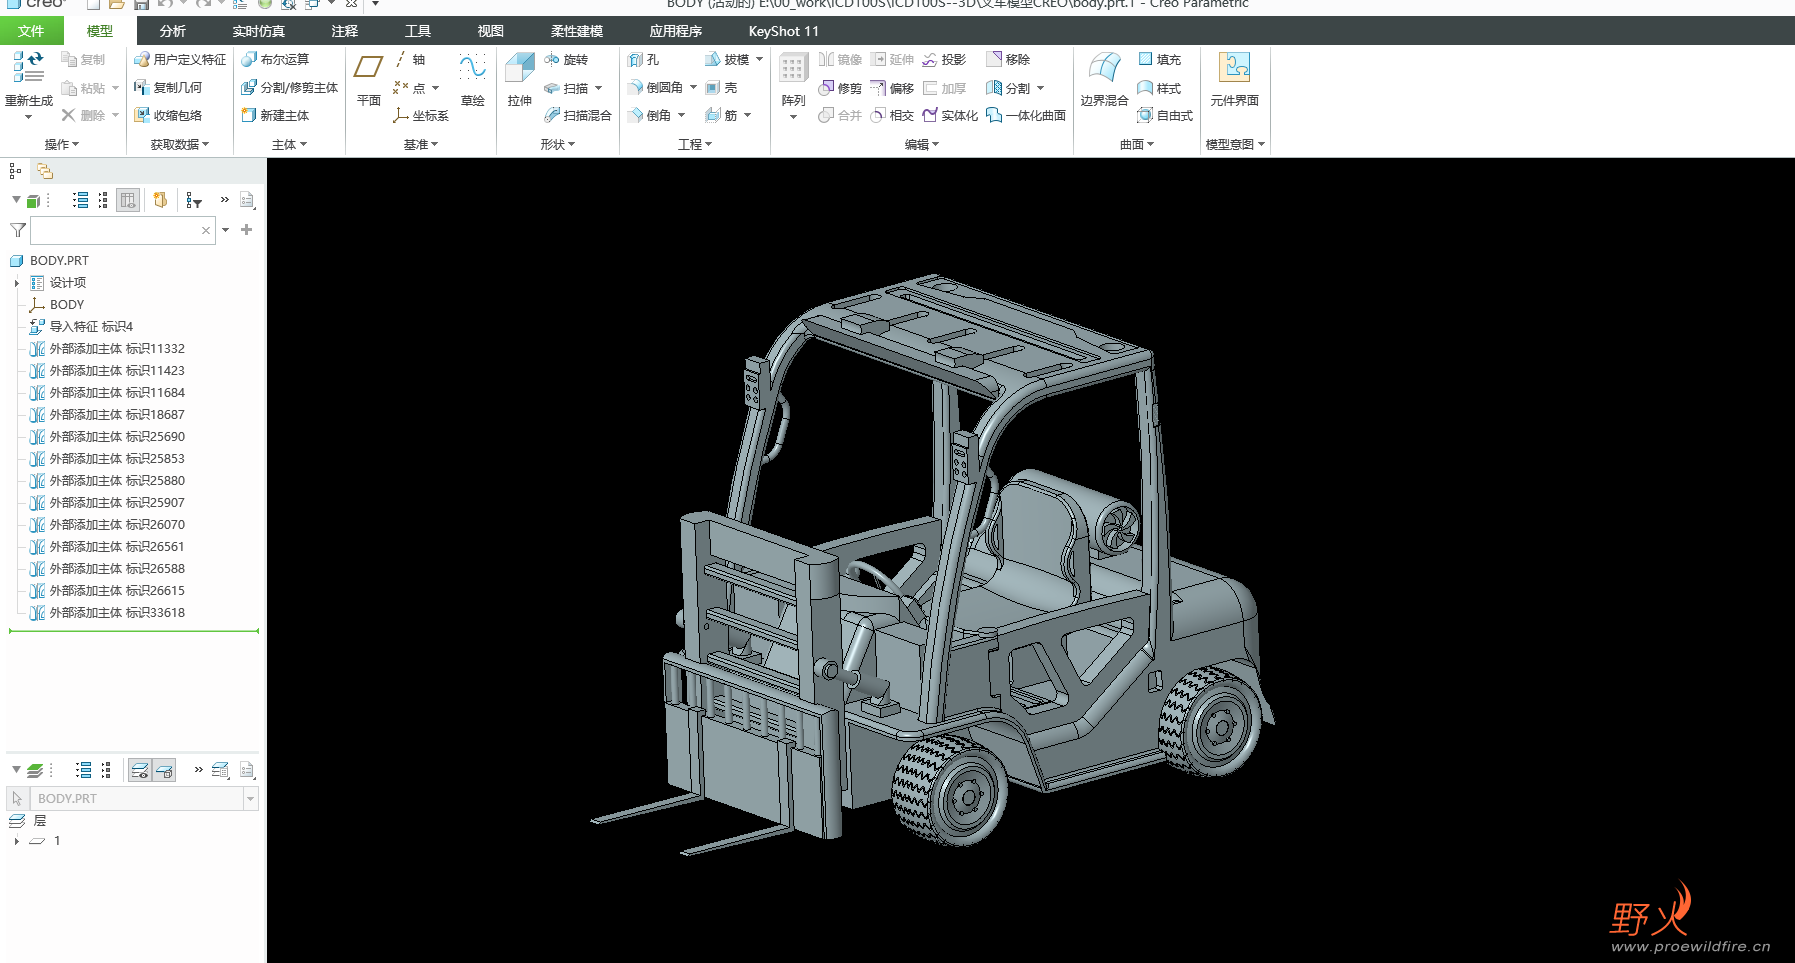Expand the 编辑 (Editing) group dropdown
Image resolution: width=1795 pixels, height=963 pixels.
(x=922, y=145)
